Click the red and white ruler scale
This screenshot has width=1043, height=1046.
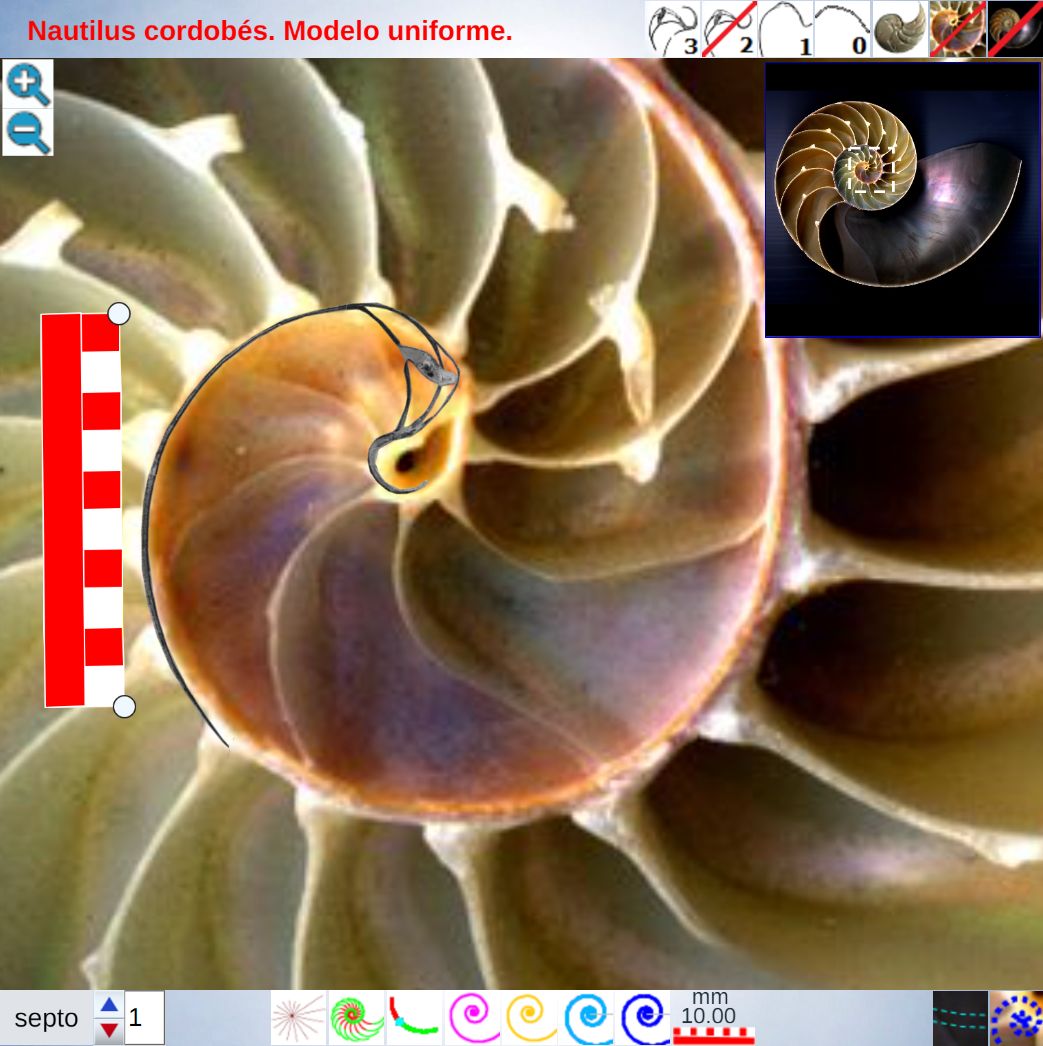[x=83, y=510]
